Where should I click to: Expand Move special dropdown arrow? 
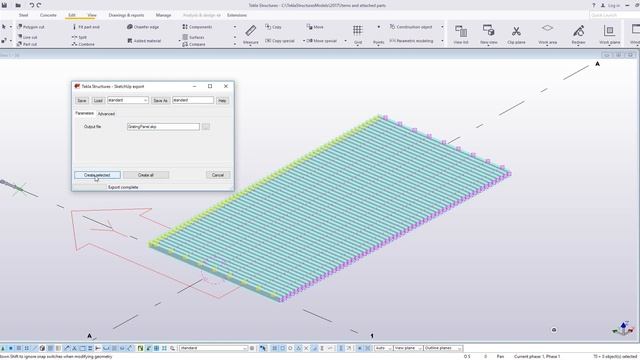click(x=345, y=41)
